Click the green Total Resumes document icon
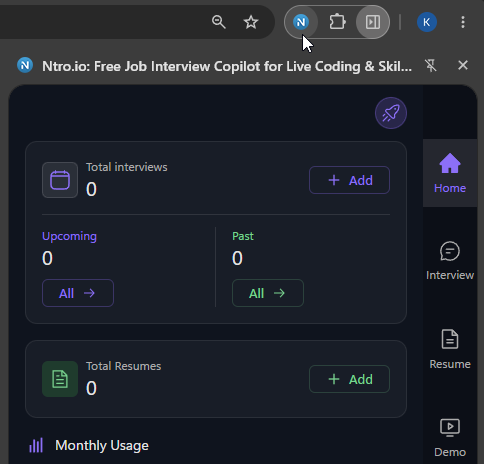The width and height of the screenshot is (484, 464). [60, 379]
